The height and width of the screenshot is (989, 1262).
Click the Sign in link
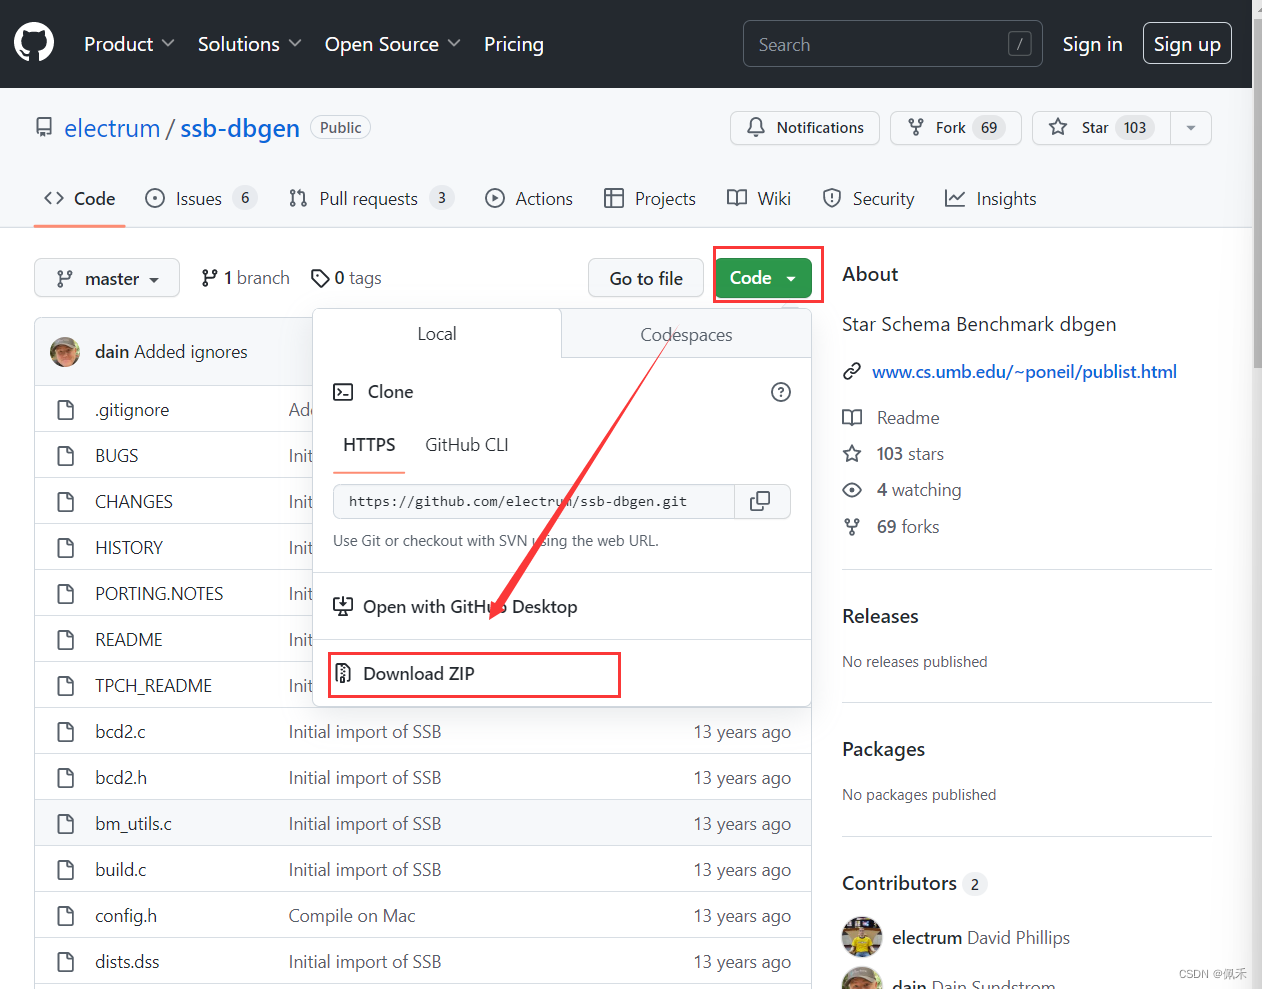click(1092, 44)
